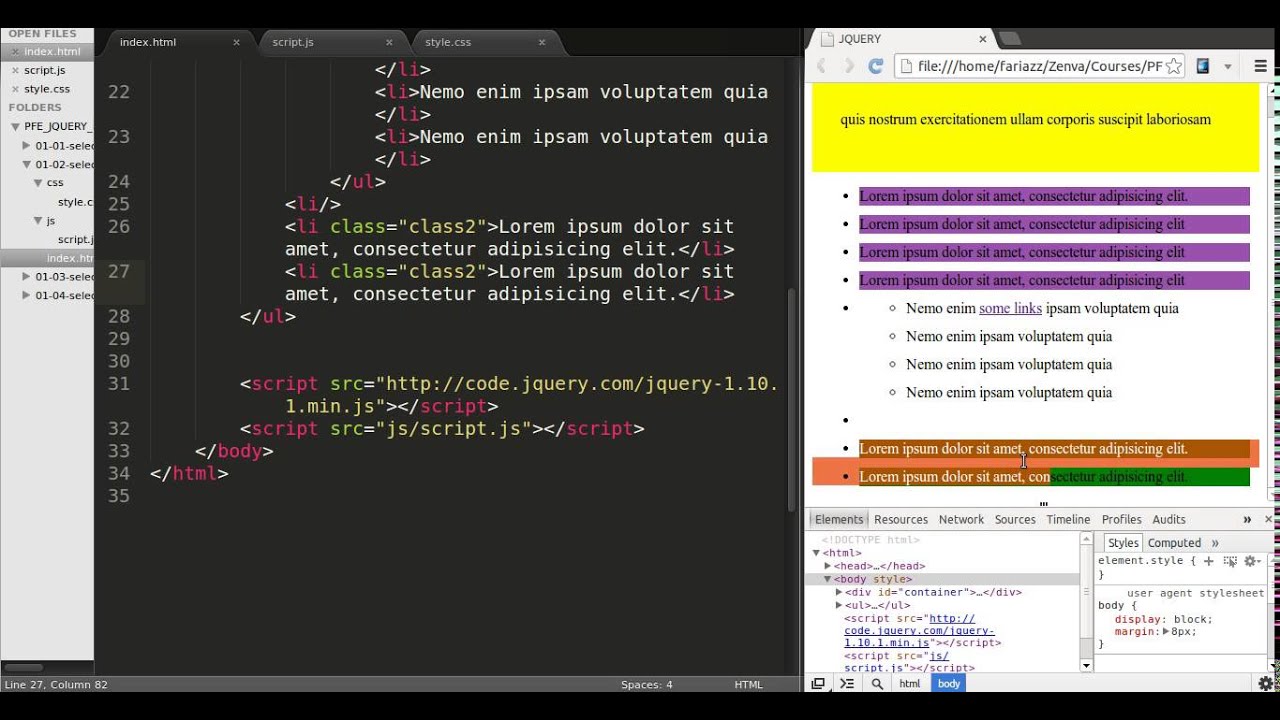Screen dimensions: 1280x720
Task: Collapse the body node in DOM tree
Action: coord(828,579)
